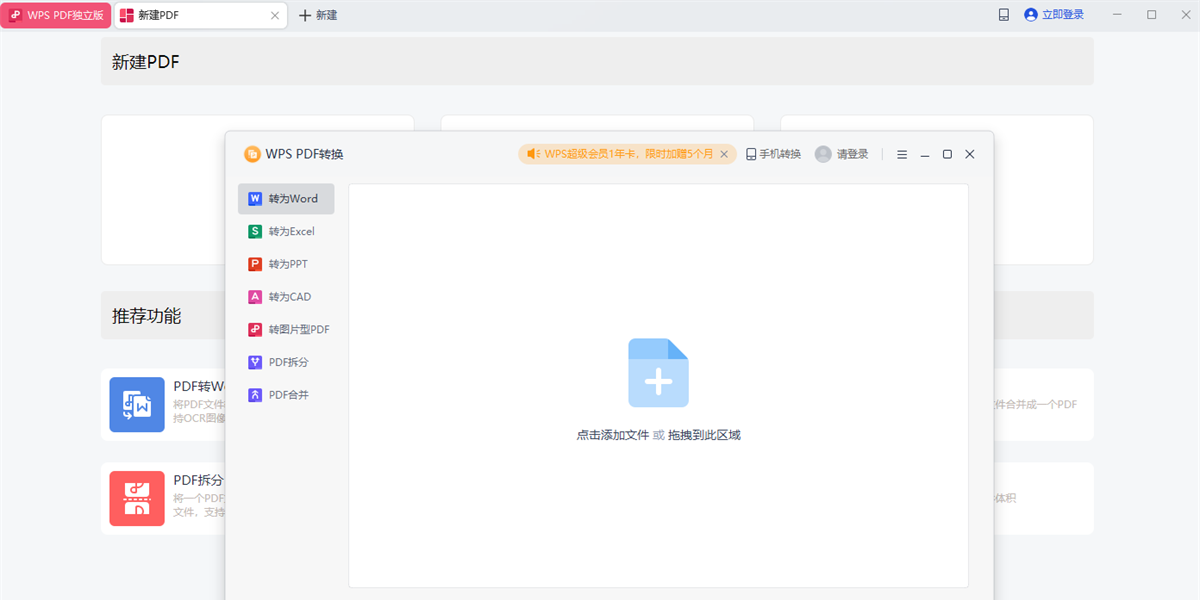Open PDF拆分 in the converter sidebar
The width and height of the screenshot is (1200, 600).
click(286, 362)
